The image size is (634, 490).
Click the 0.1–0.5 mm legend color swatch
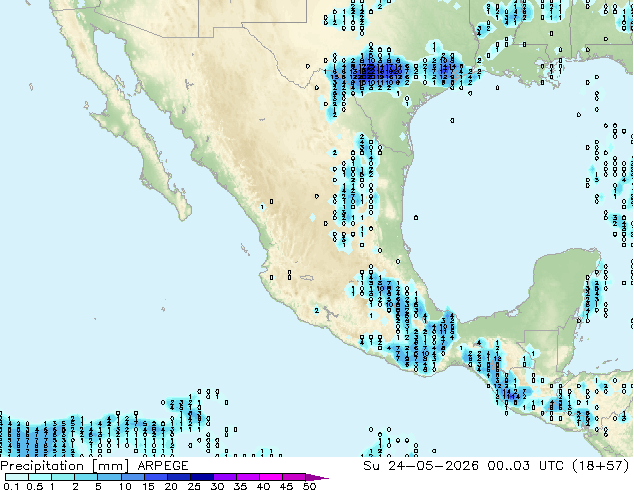pyautogui.click(x=17, y=477)
